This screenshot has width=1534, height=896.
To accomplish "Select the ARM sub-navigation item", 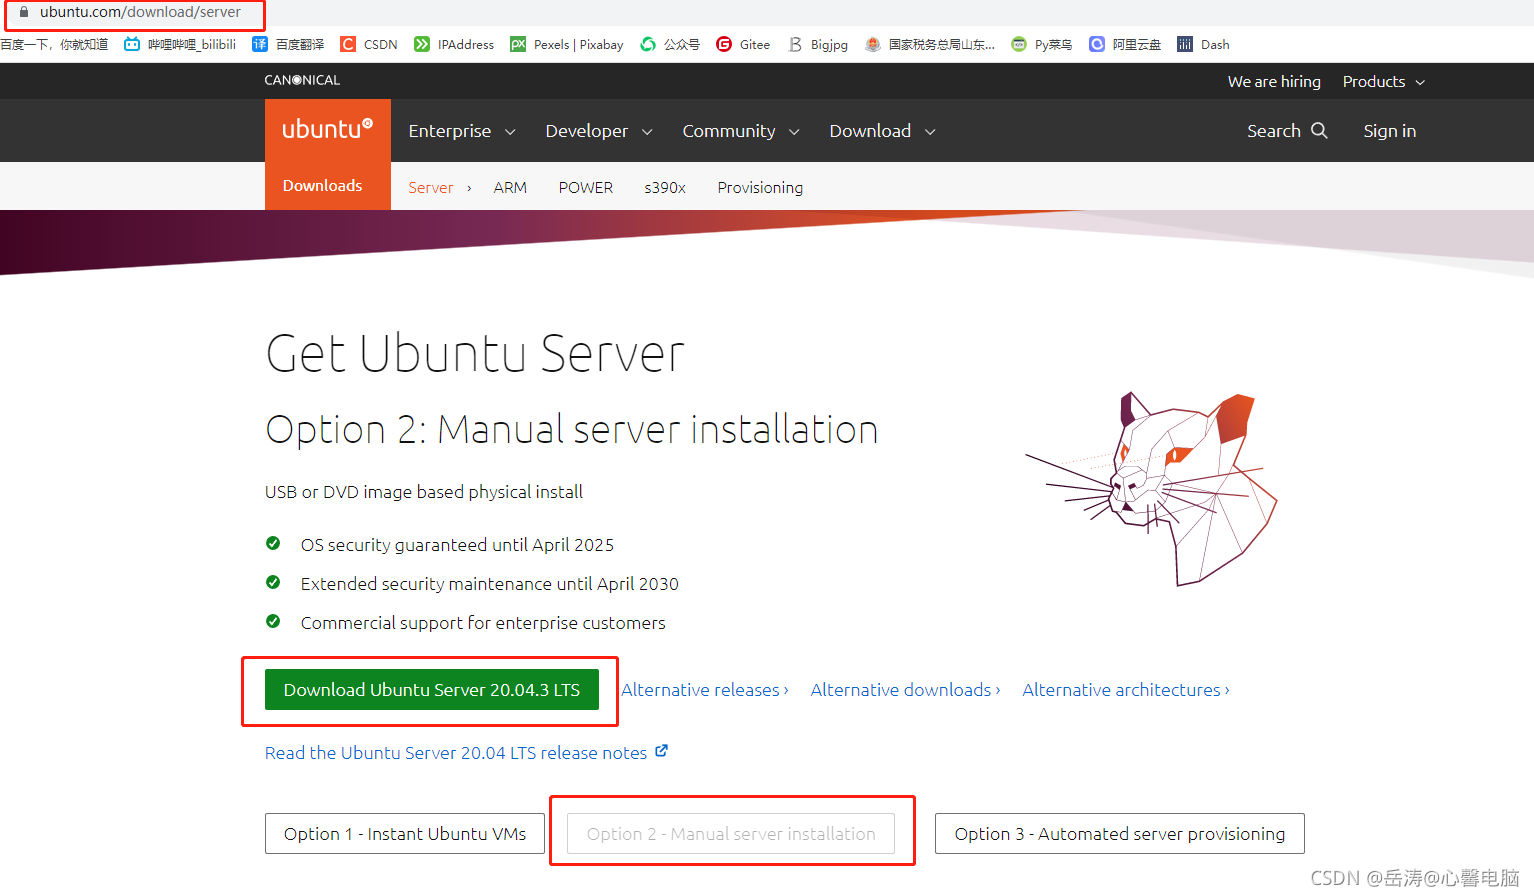I will click(510, 187).
